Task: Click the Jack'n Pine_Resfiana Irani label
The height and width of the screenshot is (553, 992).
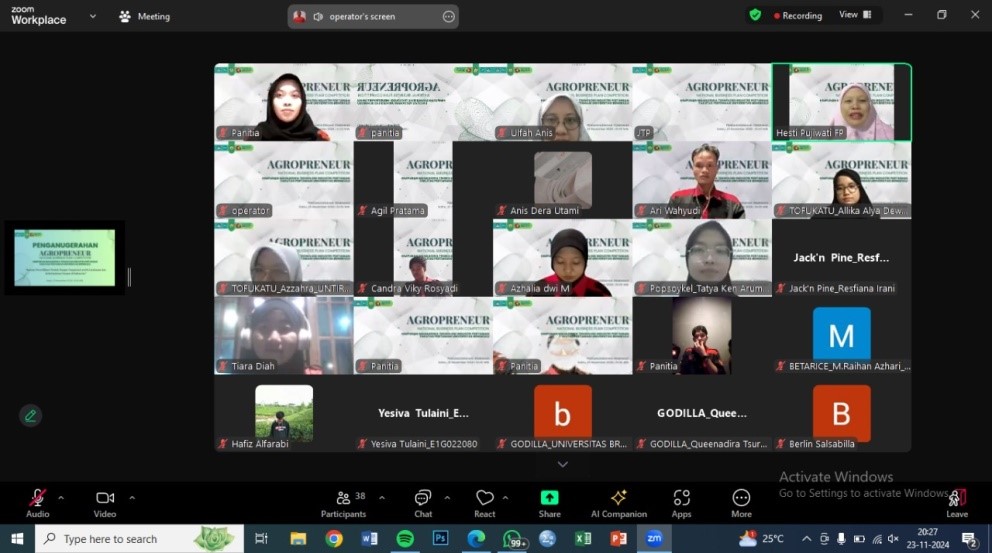Action: (x=835, y=288)
